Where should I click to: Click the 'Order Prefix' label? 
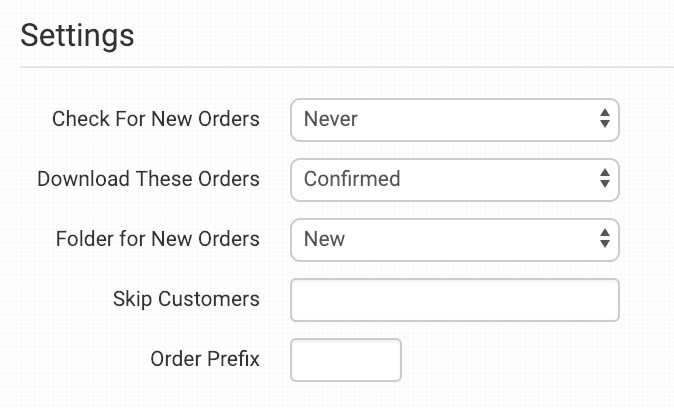tap(205, 359)
